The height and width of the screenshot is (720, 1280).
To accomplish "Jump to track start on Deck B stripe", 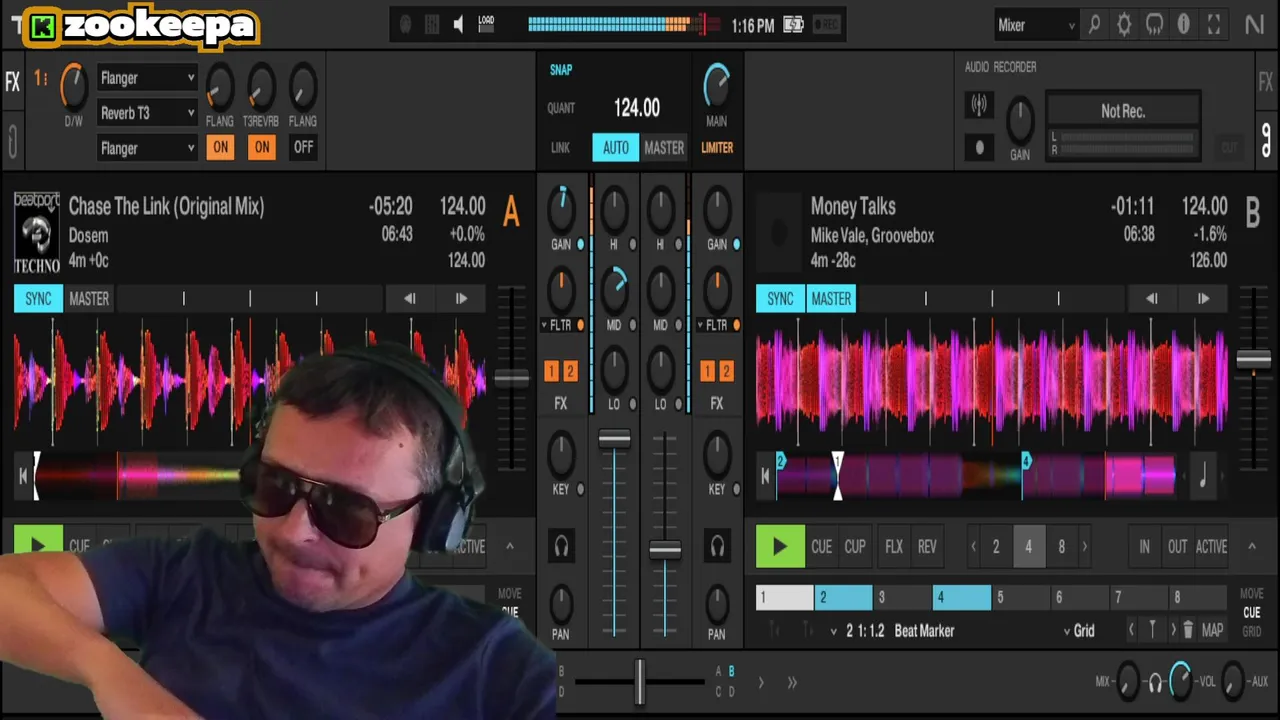I will coord(765,477).
